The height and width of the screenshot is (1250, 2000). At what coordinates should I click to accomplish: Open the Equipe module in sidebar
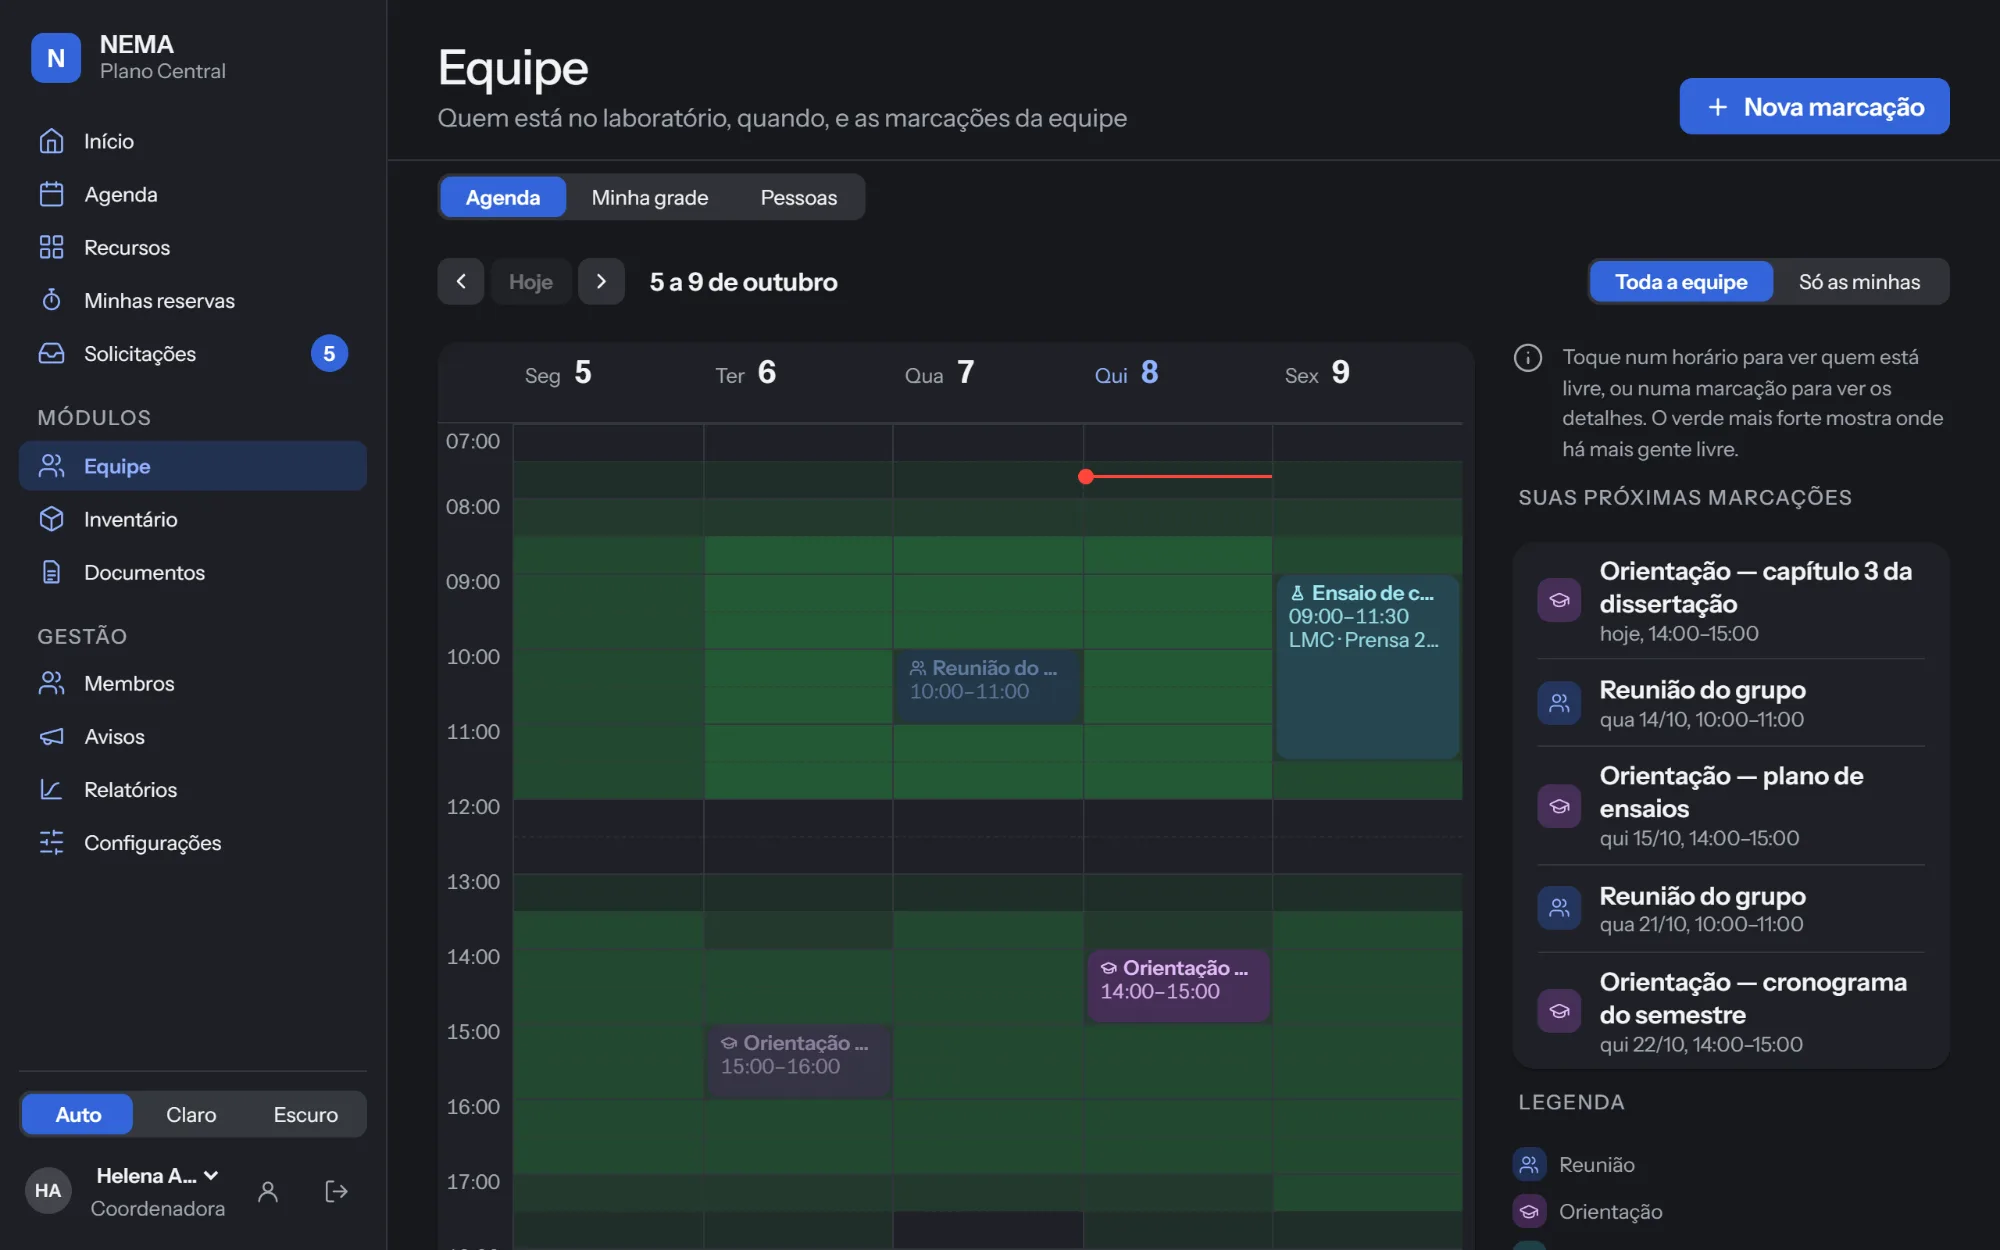click(x=193, y=466)
